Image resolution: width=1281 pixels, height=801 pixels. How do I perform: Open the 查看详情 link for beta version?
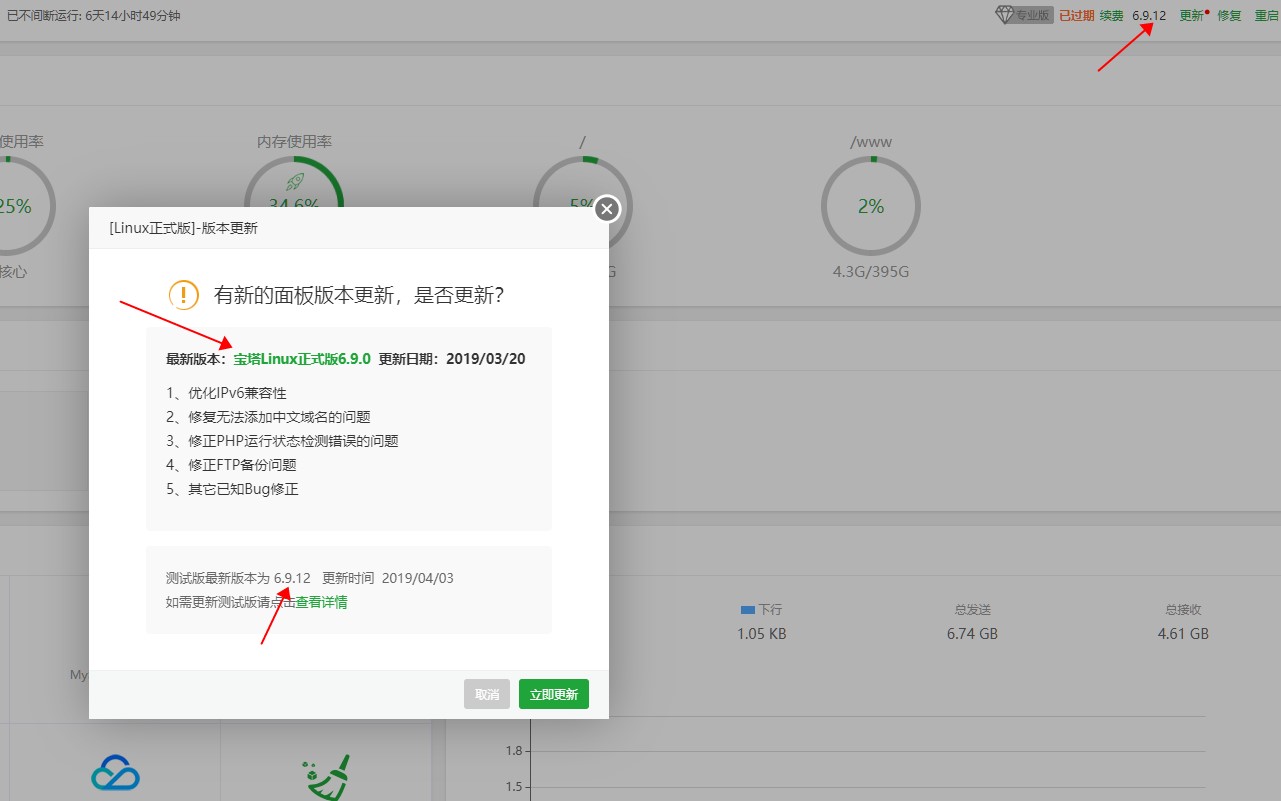click(x=321, y=602)
